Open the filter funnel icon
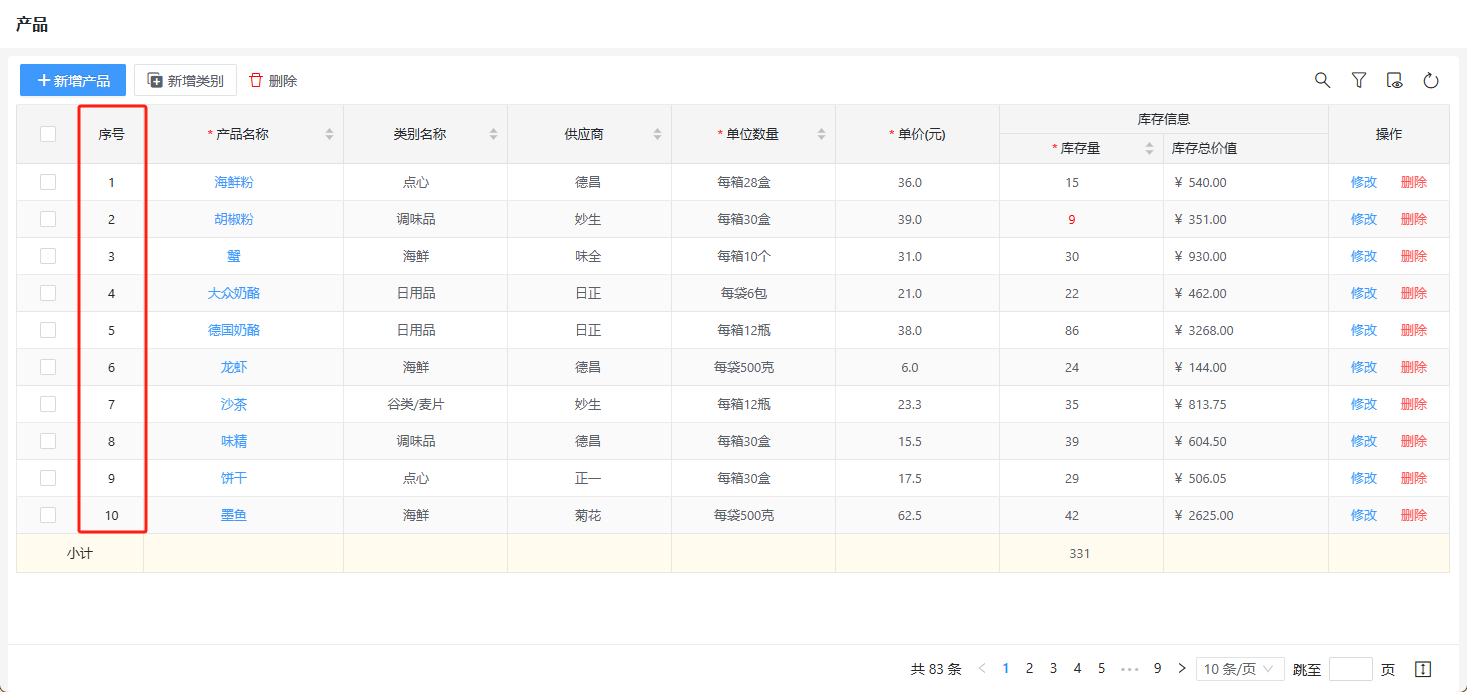 pyautogui.click(x=1358, y=80)
